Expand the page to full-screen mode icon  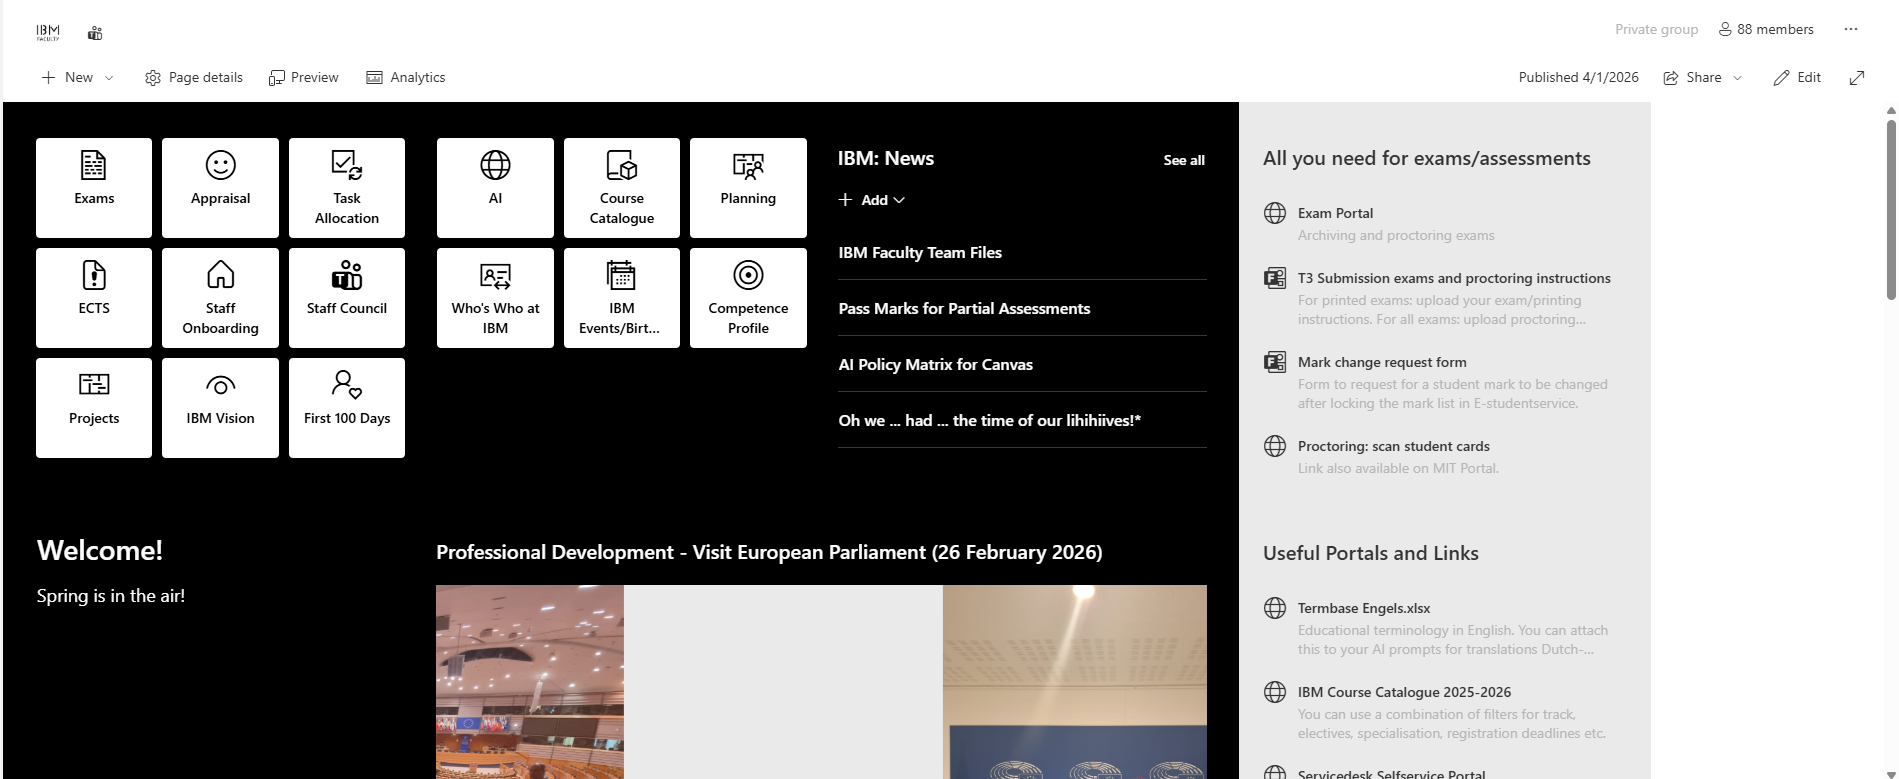(1857, 77)
